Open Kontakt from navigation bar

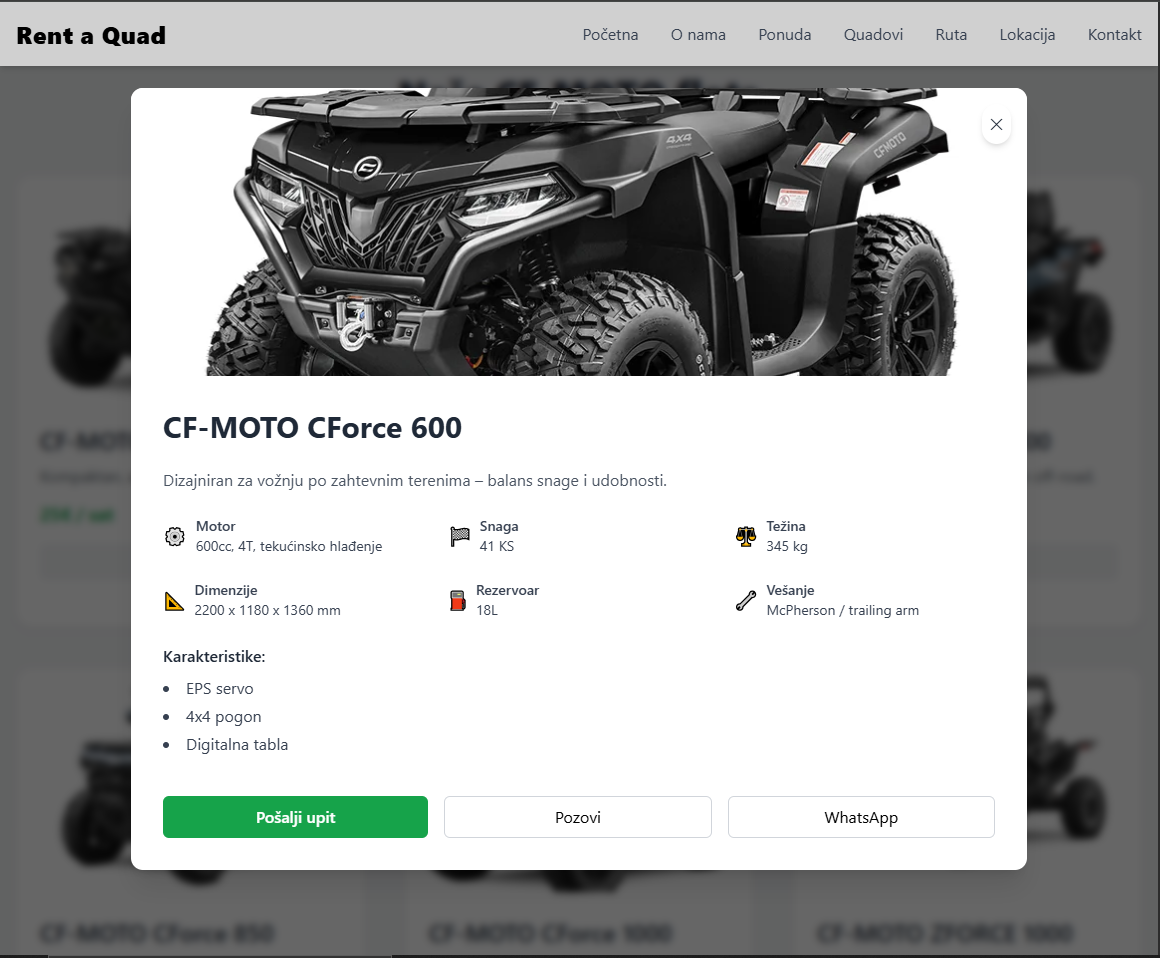(1115, 35)
